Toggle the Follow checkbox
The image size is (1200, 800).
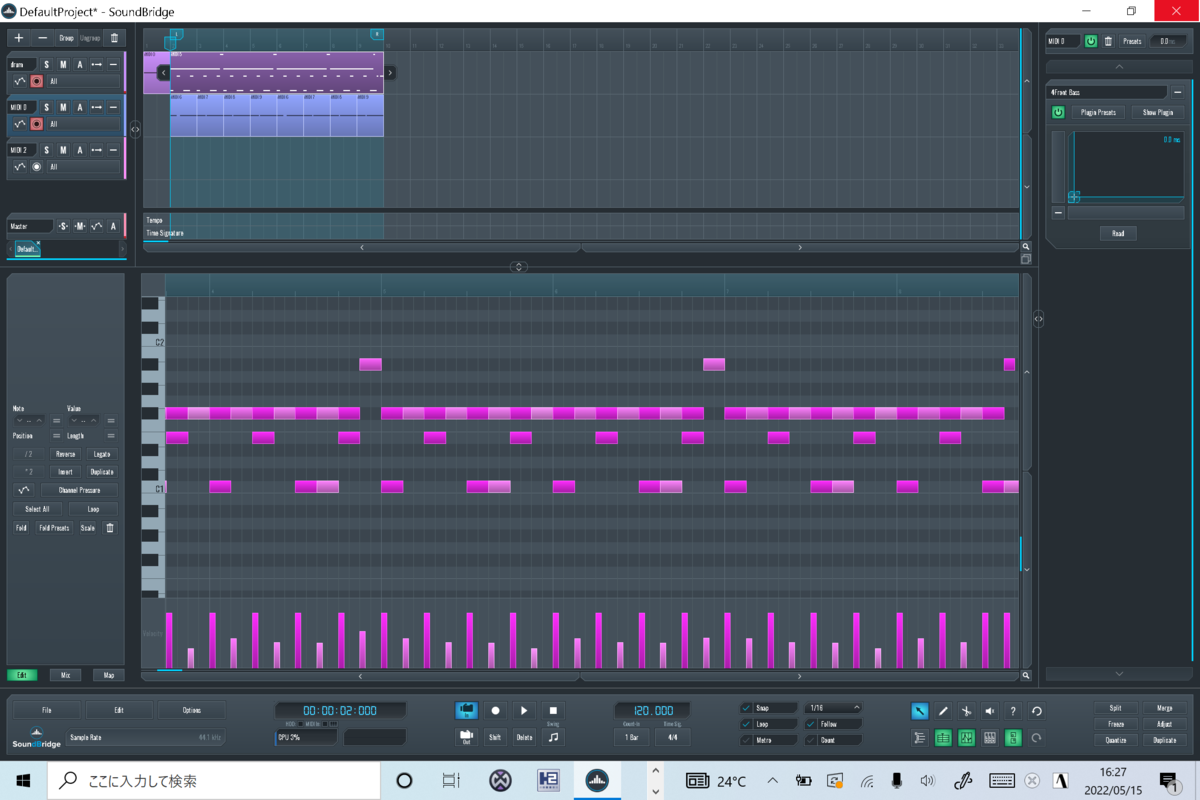810,724
